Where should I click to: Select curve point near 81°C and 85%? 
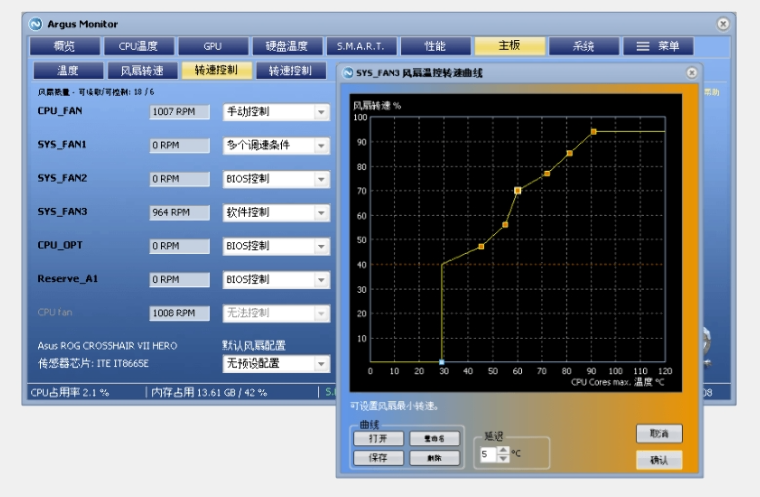click(x=570, y=153)
